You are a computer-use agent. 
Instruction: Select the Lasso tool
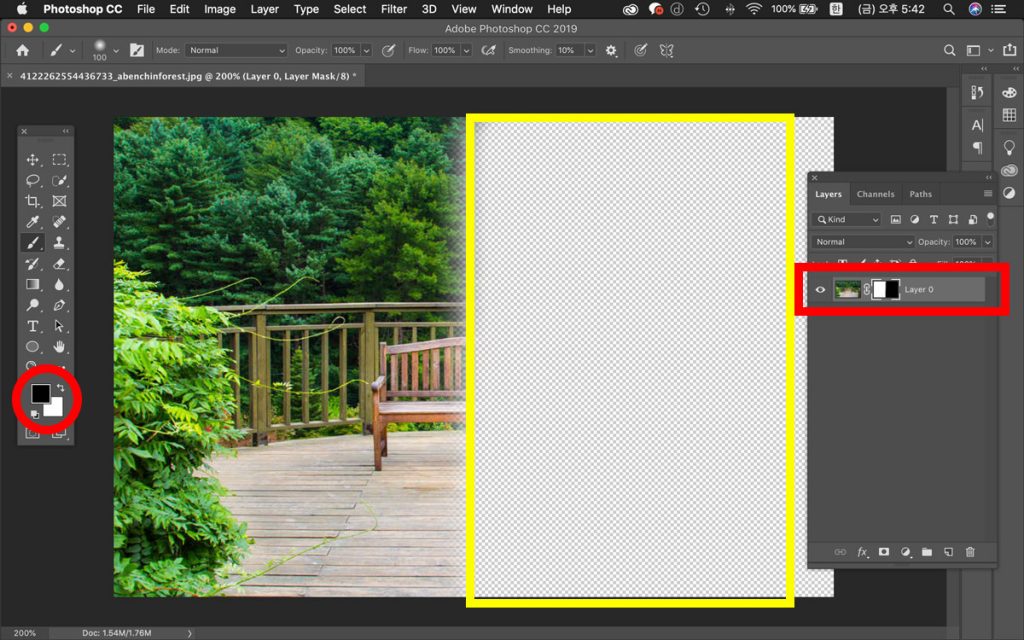point(32,180)
